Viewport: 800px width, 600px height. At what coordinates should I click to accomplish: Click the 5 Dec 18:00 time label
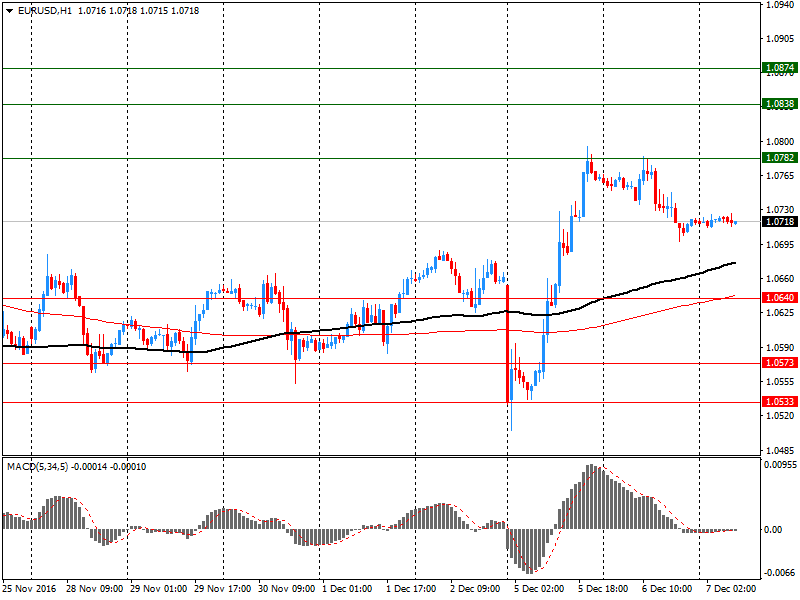[x=603, y=589]
